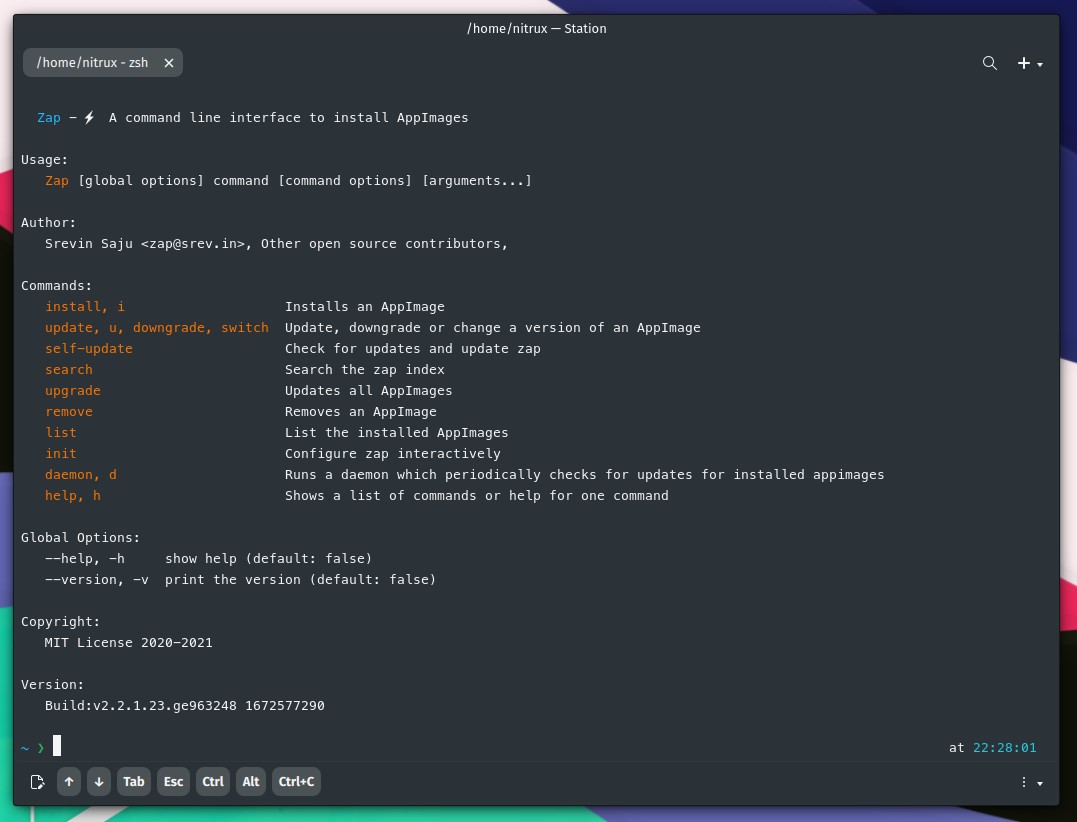Click the 'Version:' section heading

click(x=52, y=685)
